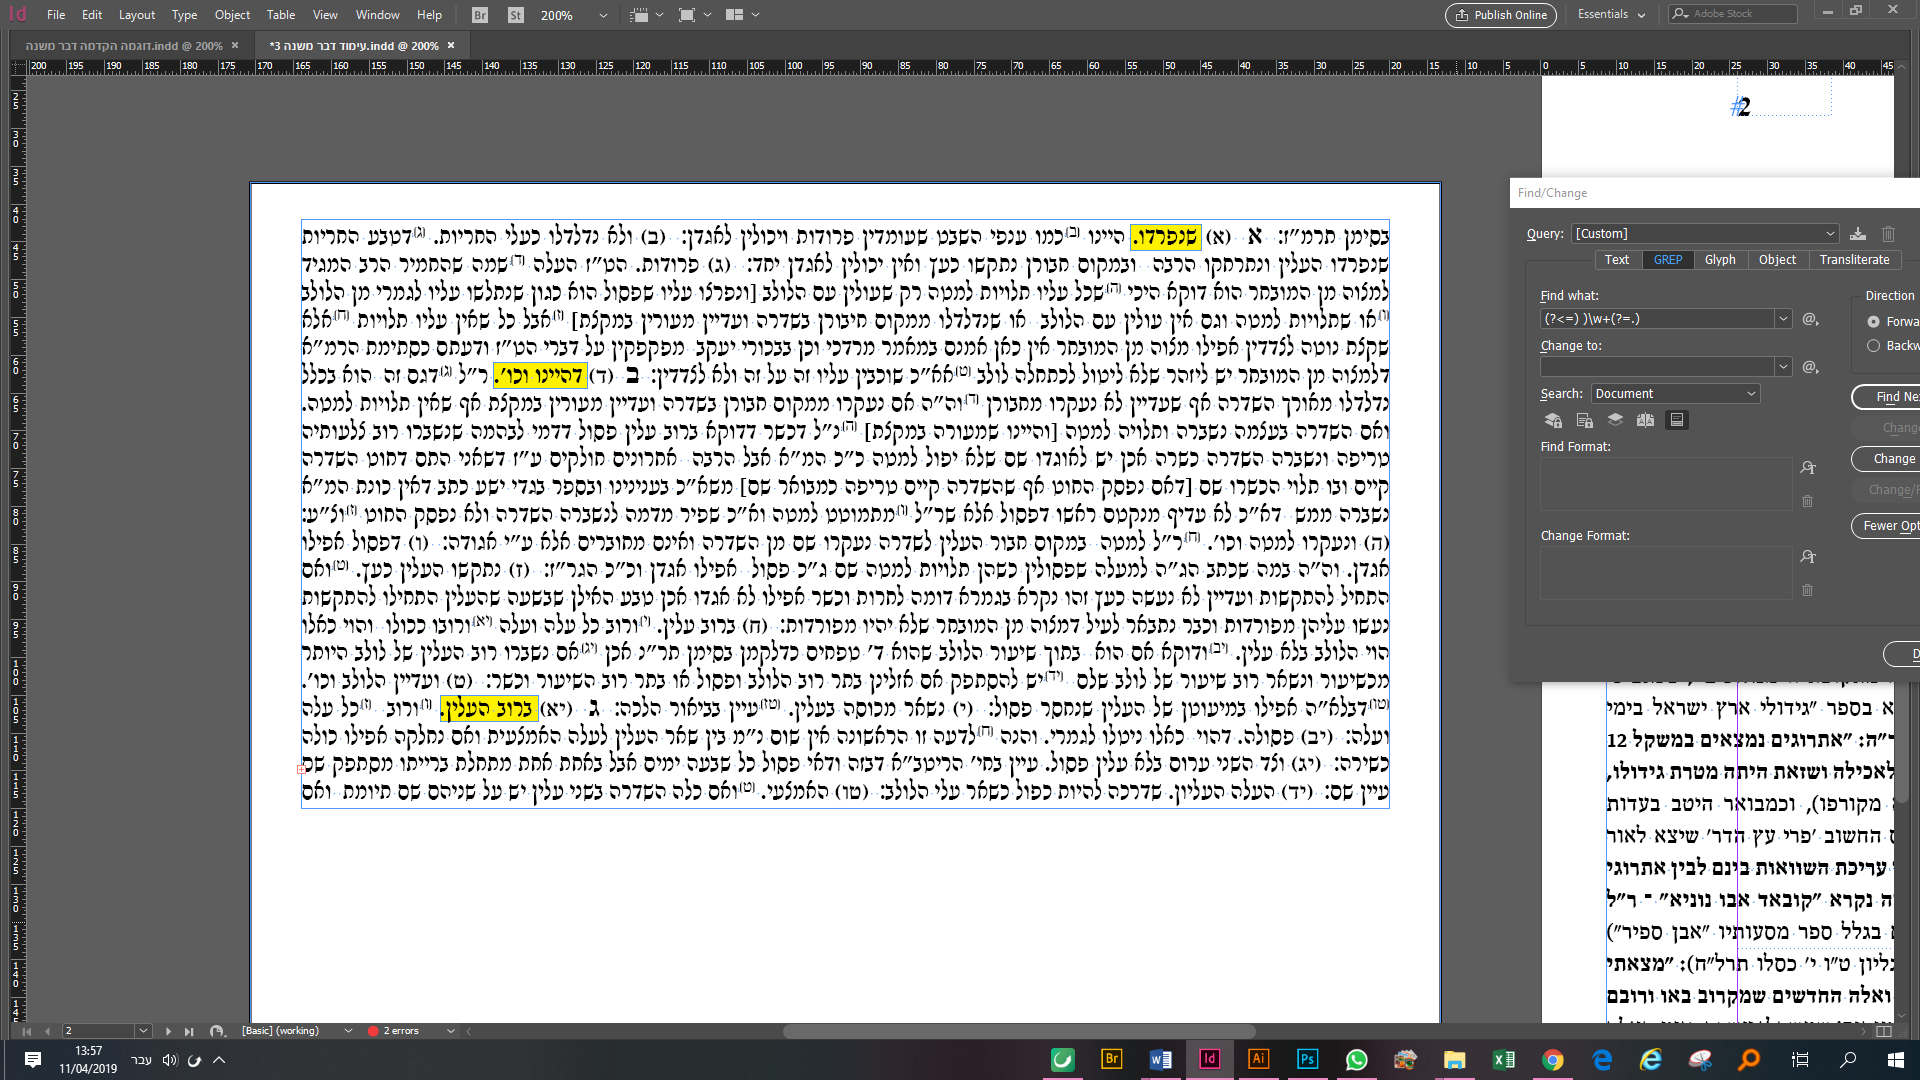Open Go to Bridge icon

tap(480, 15)
